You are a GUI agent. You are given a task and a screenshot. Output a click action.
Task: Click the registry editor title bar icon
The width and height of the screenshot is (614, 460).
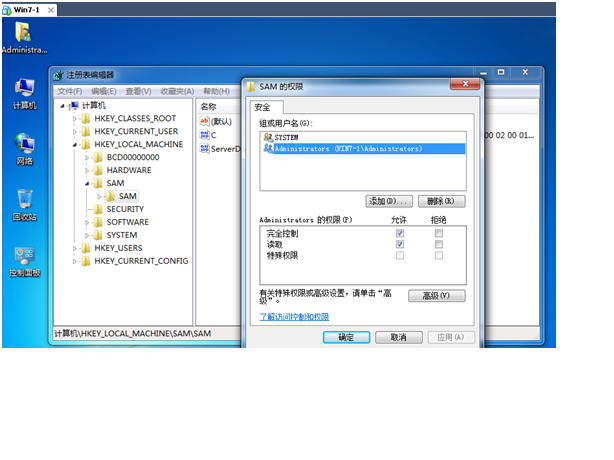(x=59, y=75)
